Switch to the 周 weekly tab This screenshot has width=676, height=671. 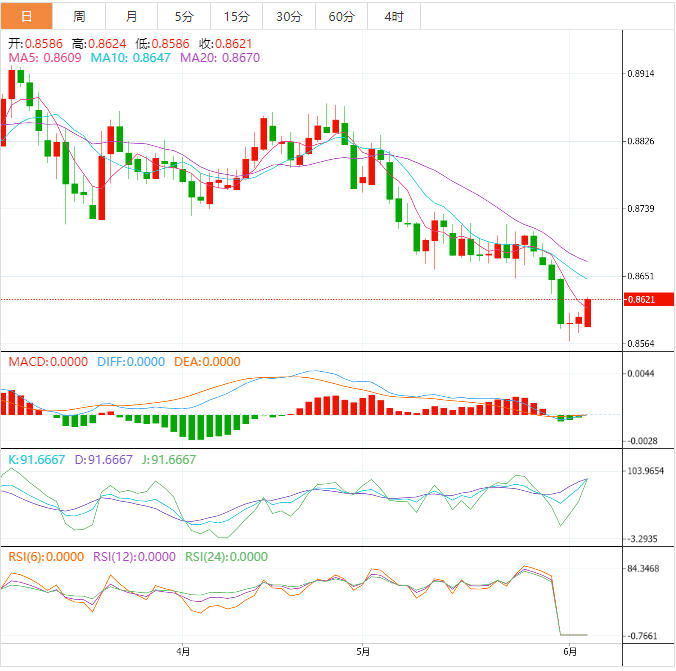coord(79,16)
